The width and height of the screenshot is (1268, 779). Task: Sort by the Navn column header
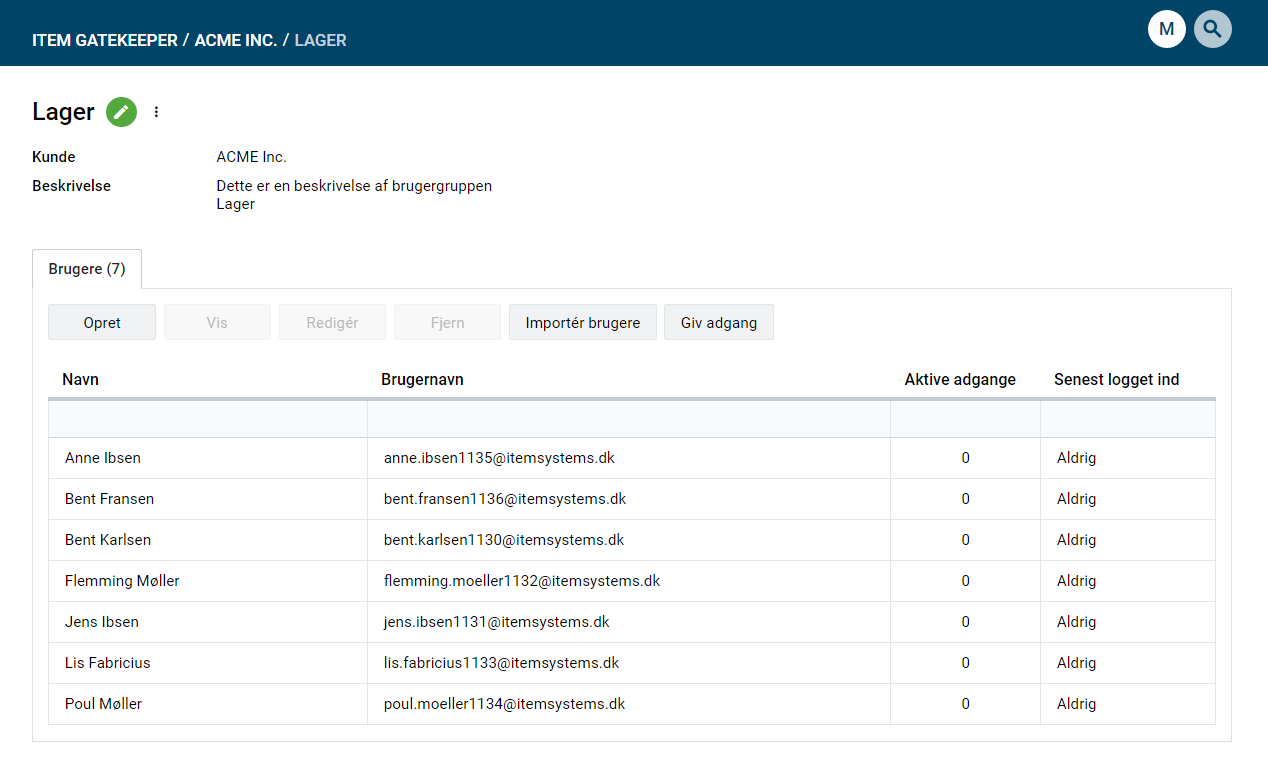[x=81, y=380]
